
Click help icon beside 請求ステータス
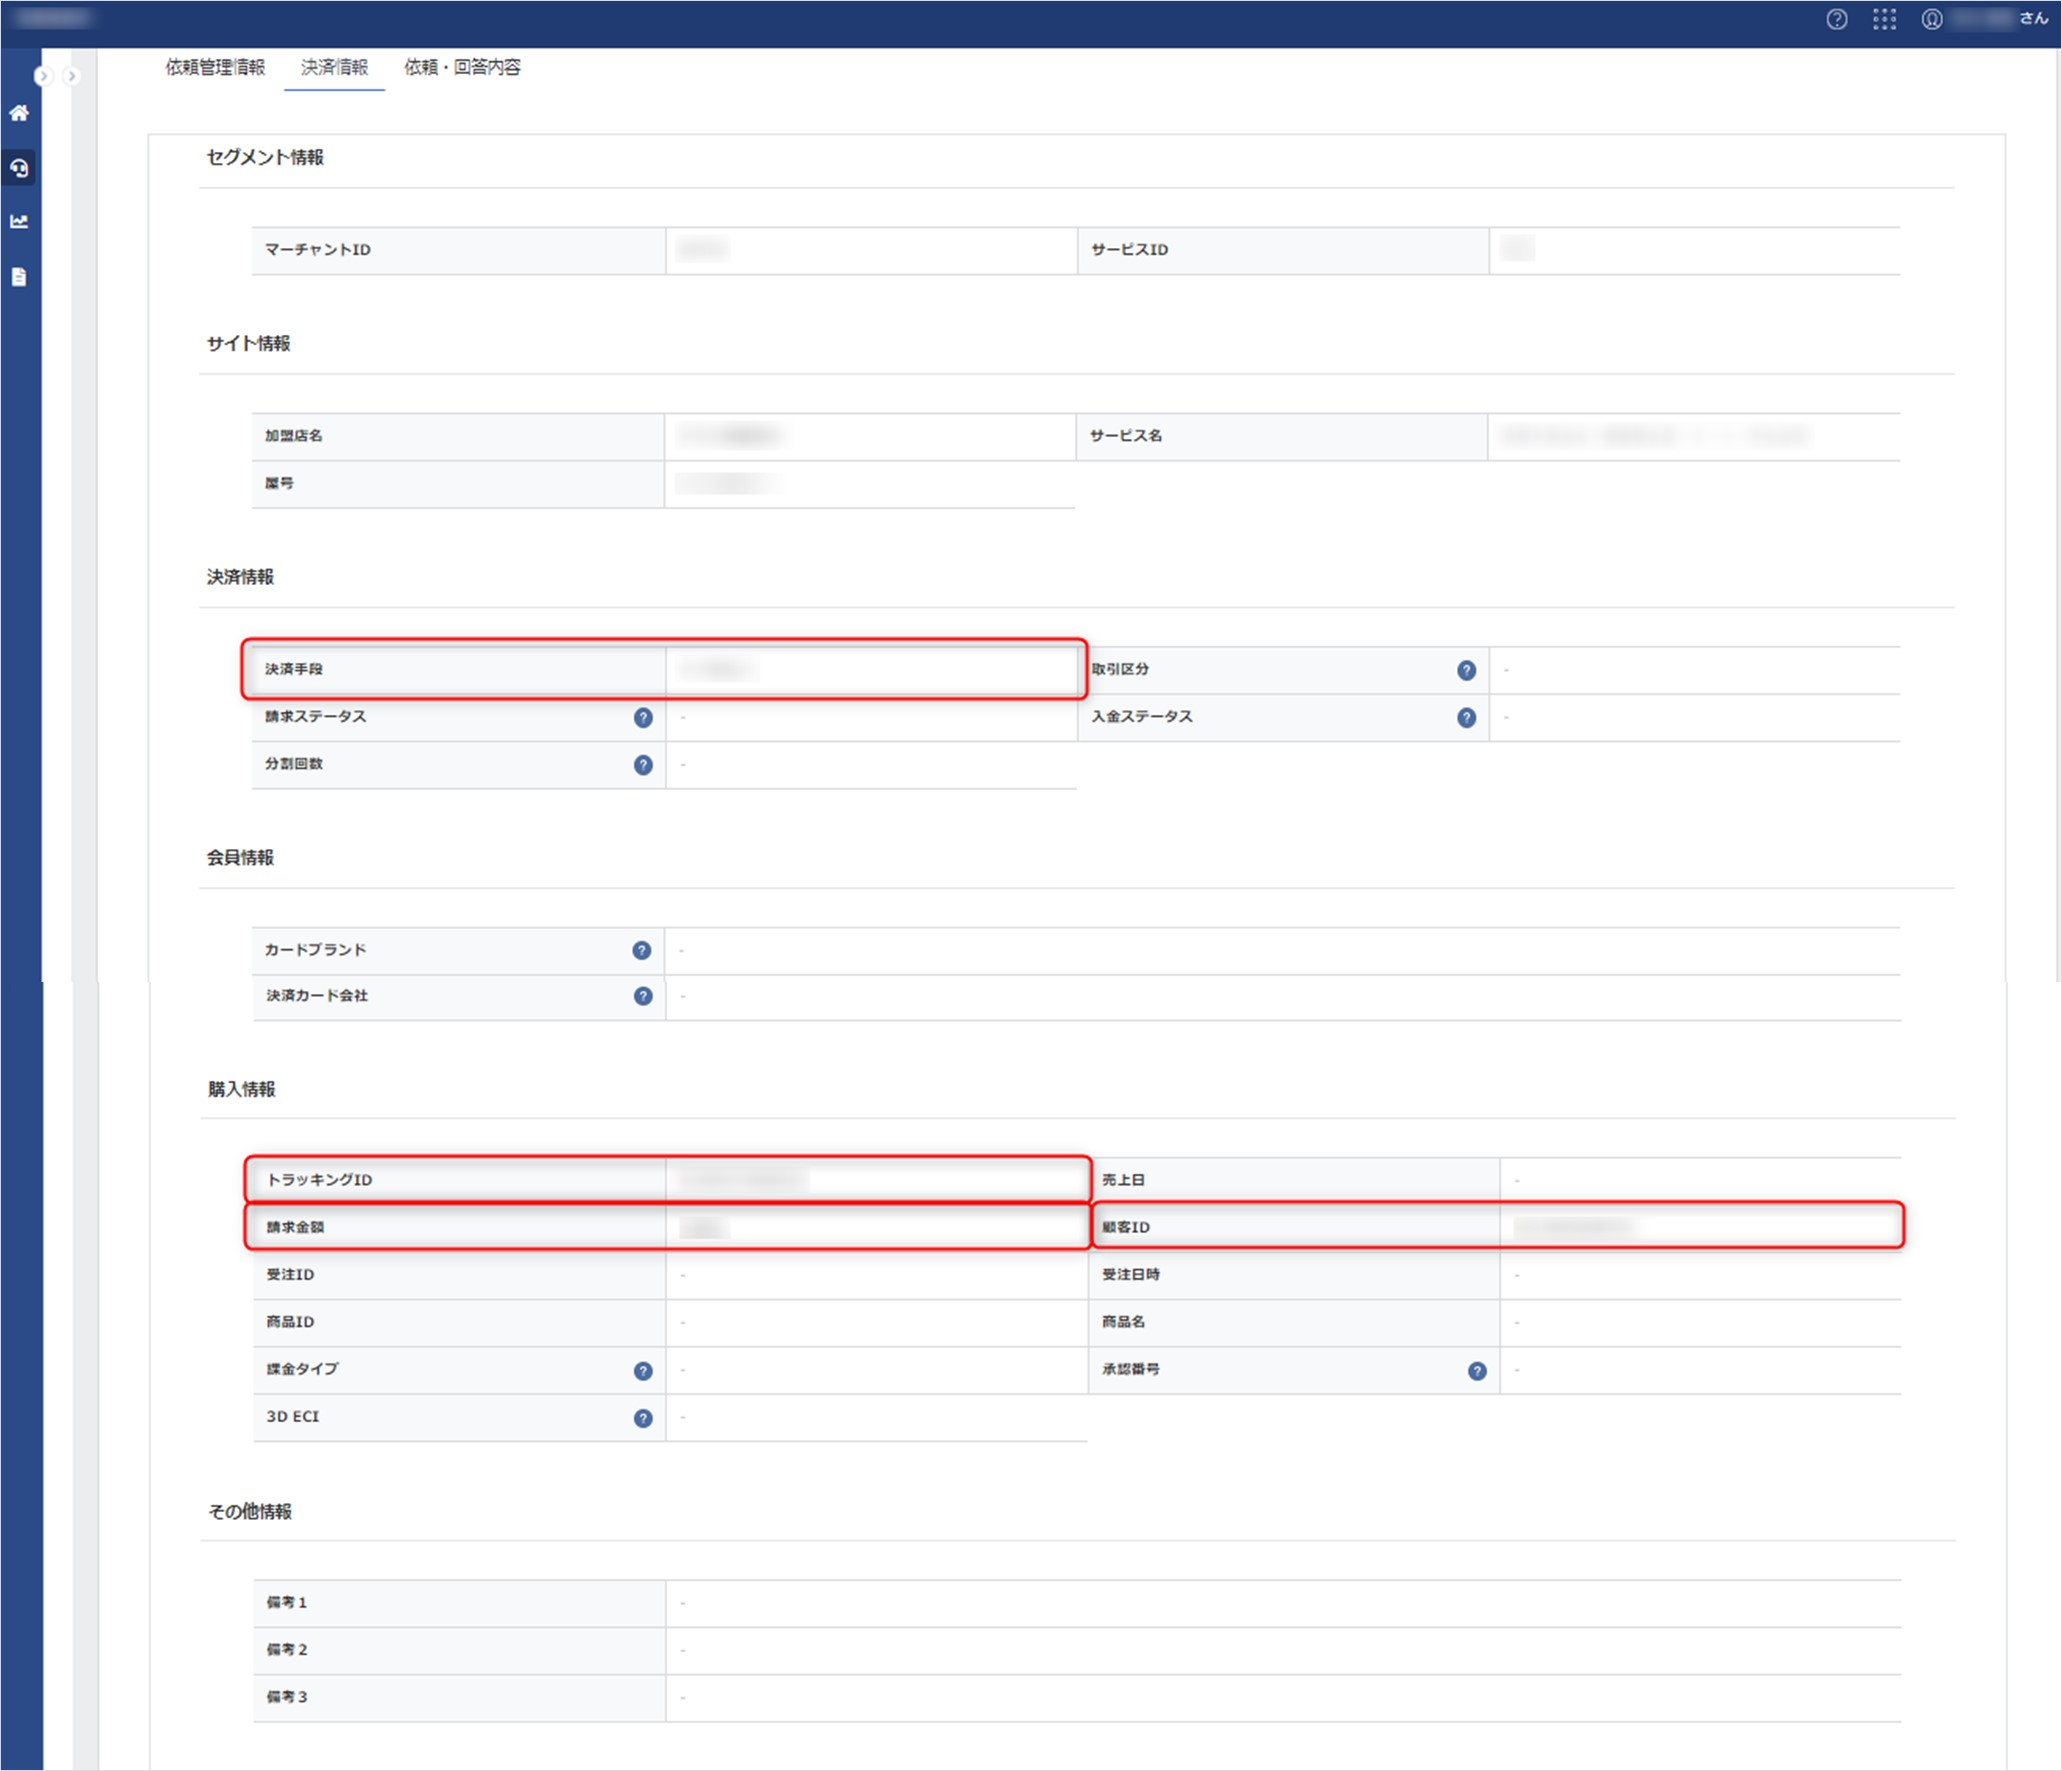643,717
